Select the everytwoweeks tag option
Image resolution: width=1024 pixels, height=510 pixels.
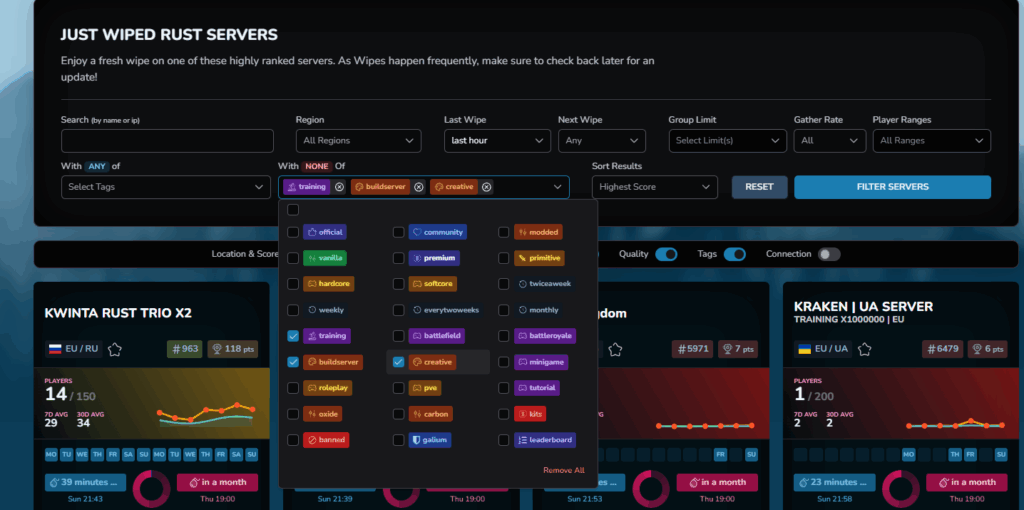tap(447, 310)
